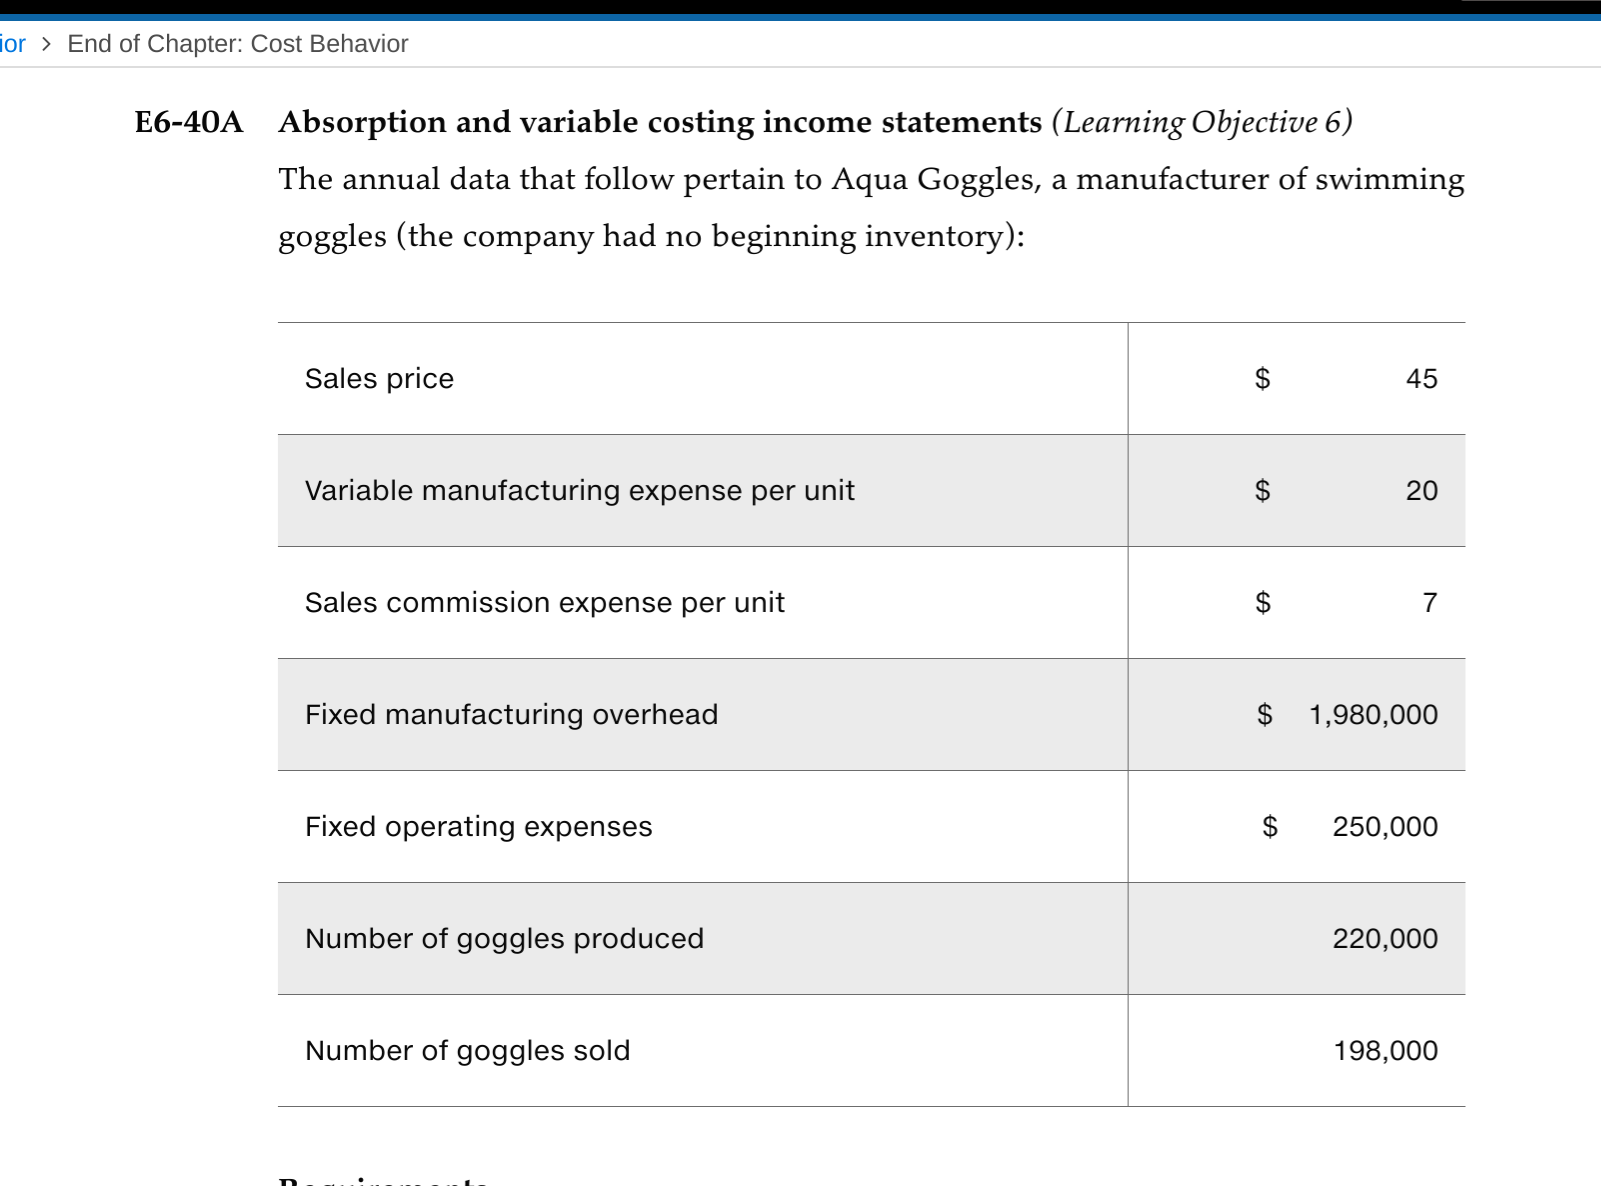Select the Learning Objective 6 text
The height and width of the screenshot is (1186, 1601).
coord(1203,121)
